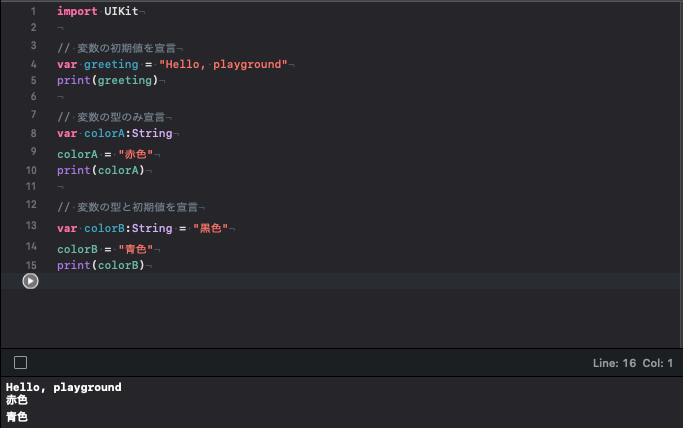The image size is (683, 428).
Task: Click empty line 6 in editor
Action: [60, 97]
